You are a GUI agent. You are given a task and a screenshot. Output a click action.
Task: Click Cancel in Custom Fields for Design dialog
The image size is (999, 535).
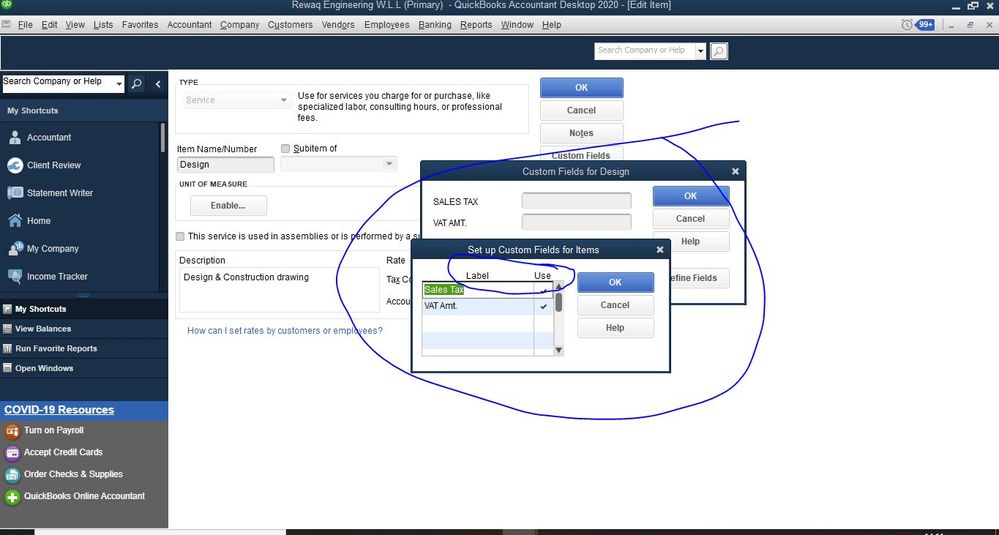[691, 218]
